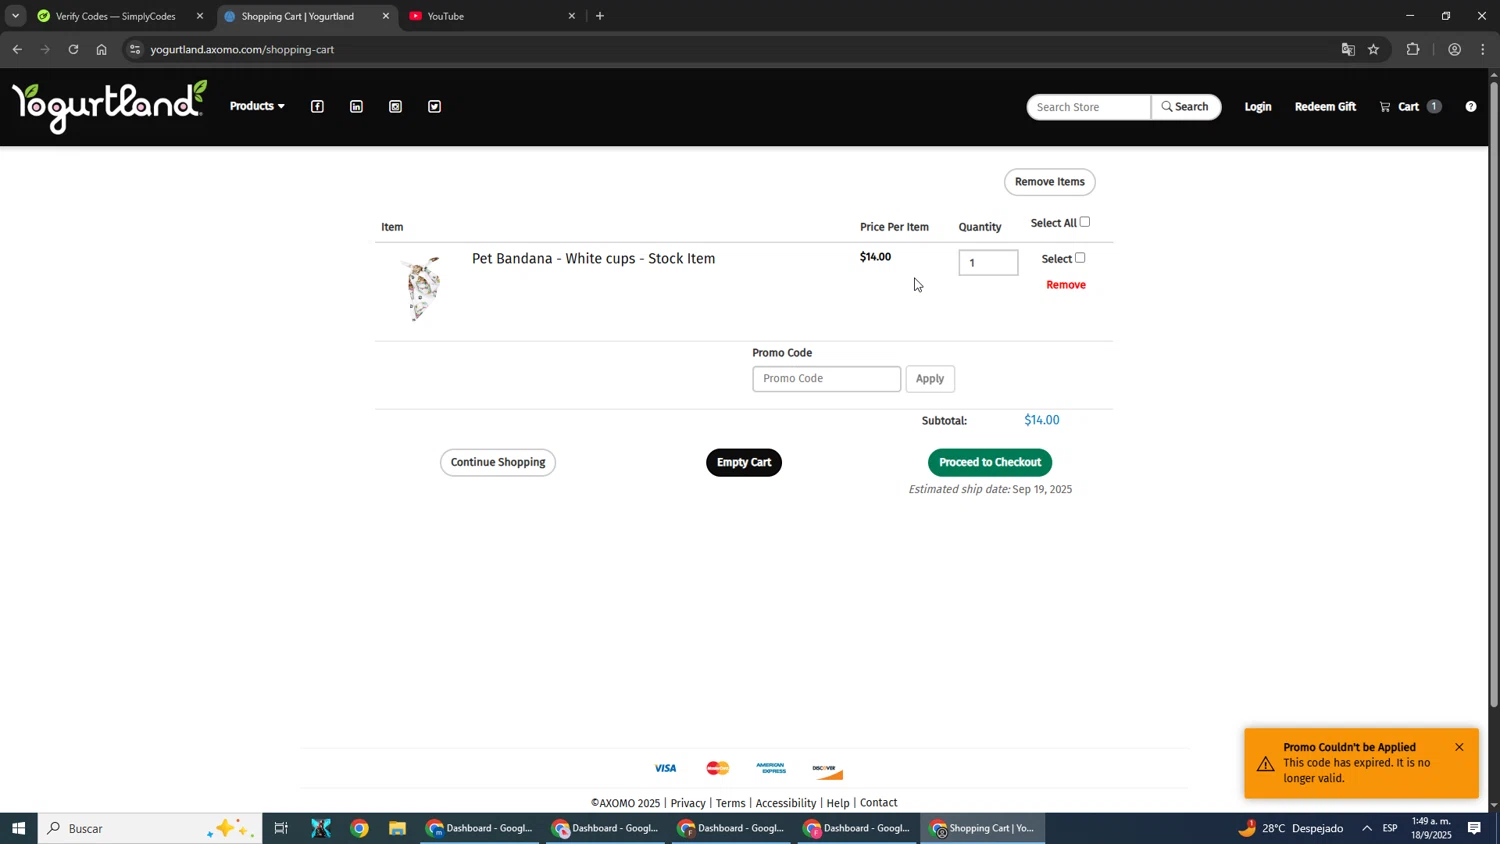Screen dimensions: 1500x844
Task: Click the browser address bar URL
Action: (243, 49)
